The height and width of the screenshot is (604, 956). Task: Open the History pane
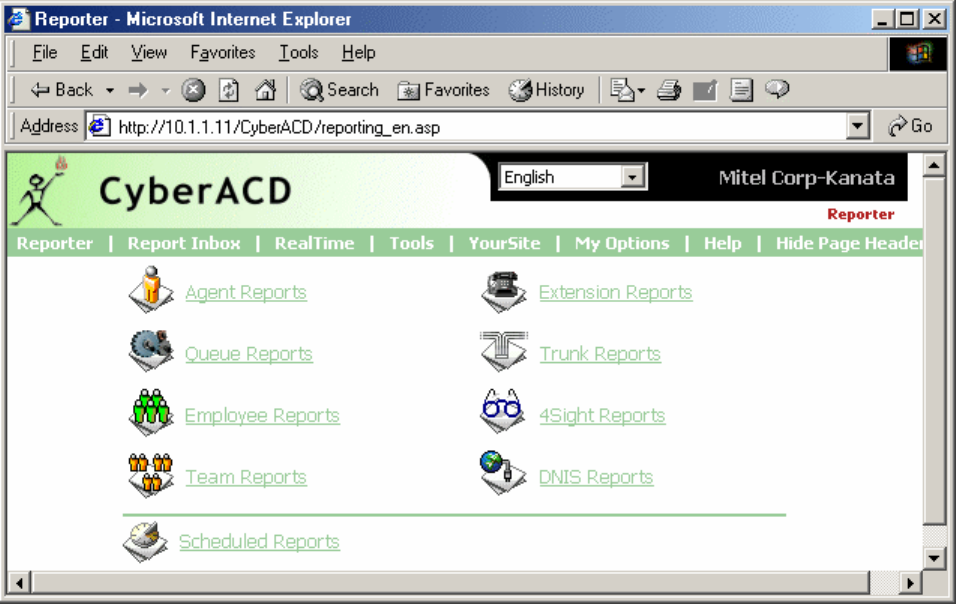[546, 90]
